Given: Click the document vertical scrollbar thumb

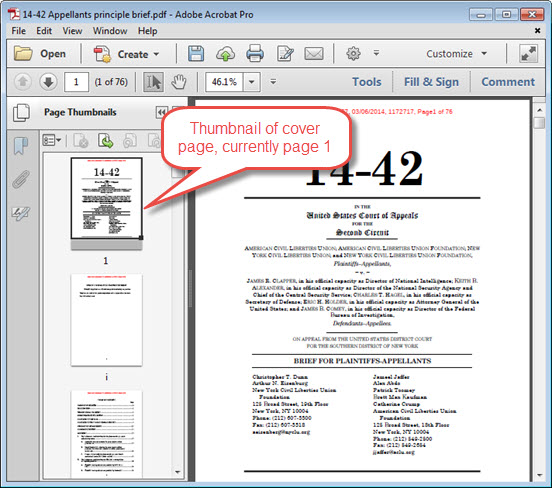Looking at the screenshot, I should coord(539,123).
